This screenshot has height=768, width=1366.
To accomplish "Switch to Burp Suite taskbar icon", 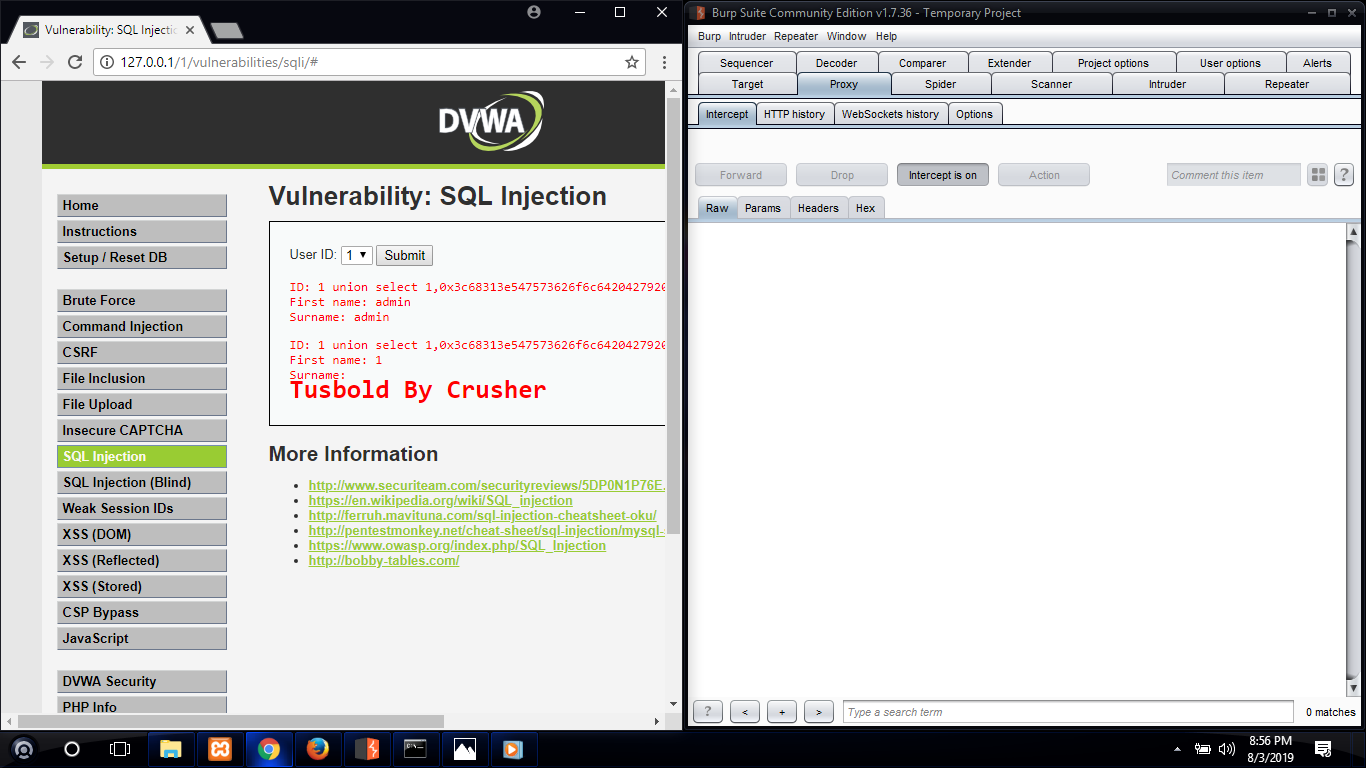I will click(367, 748).
